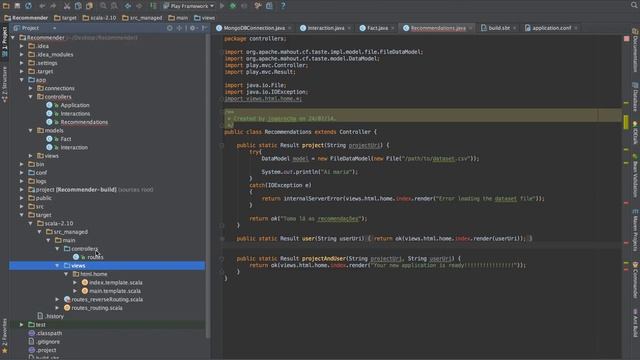Screen dimensions: 640x360
Task: Expand the .idea folder
Action: 22,46
